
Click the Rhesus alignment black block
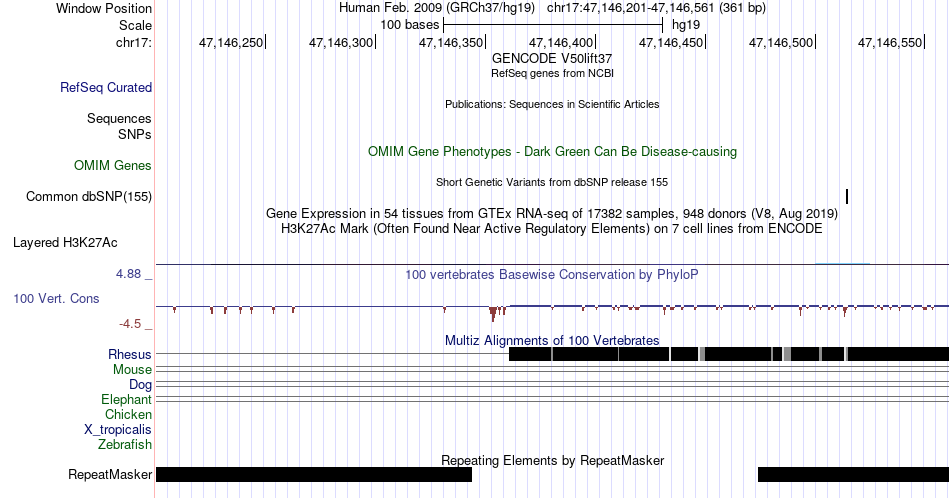coord(729,354)
